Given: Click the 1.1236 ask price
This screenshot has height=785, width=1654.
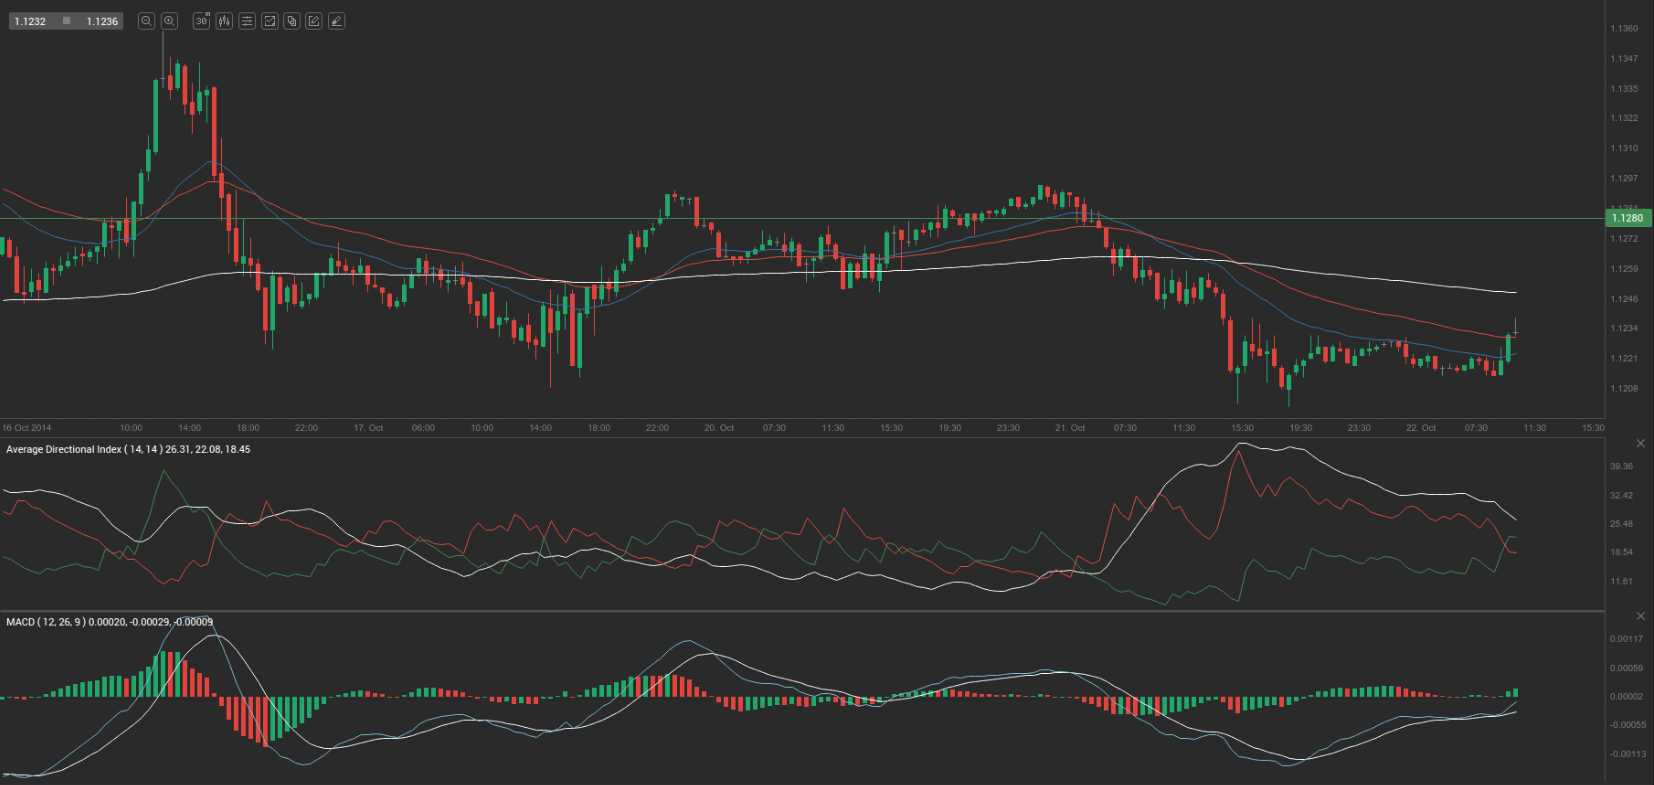Looking at the screenshot, I should [102, 21].
